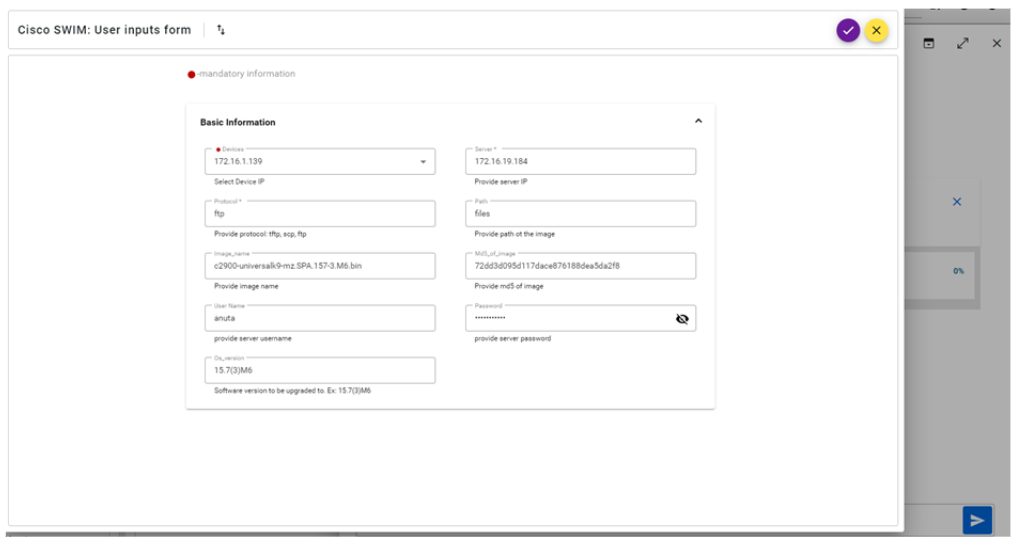Click the 'Provide protocol: tftp, scp, ftp' hint
Screen dimensions: 1016x540
click(x=260, y=234)
